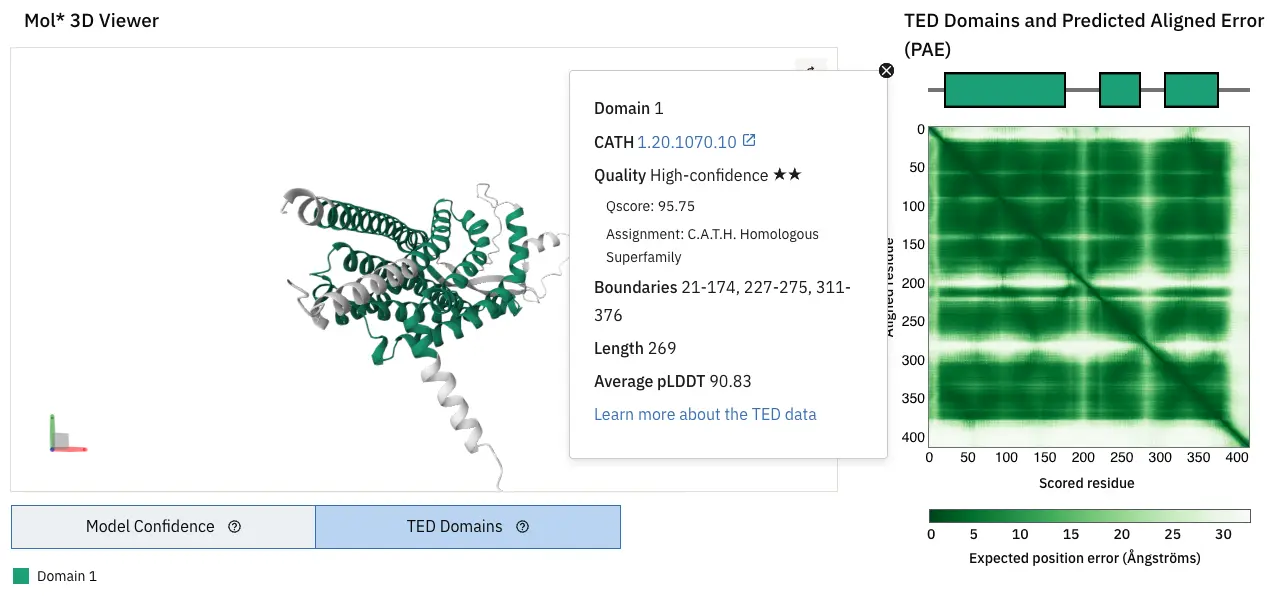Follow 'Learn more about the TED data' link
1274x611 pixels.
(x=705, y=414)
